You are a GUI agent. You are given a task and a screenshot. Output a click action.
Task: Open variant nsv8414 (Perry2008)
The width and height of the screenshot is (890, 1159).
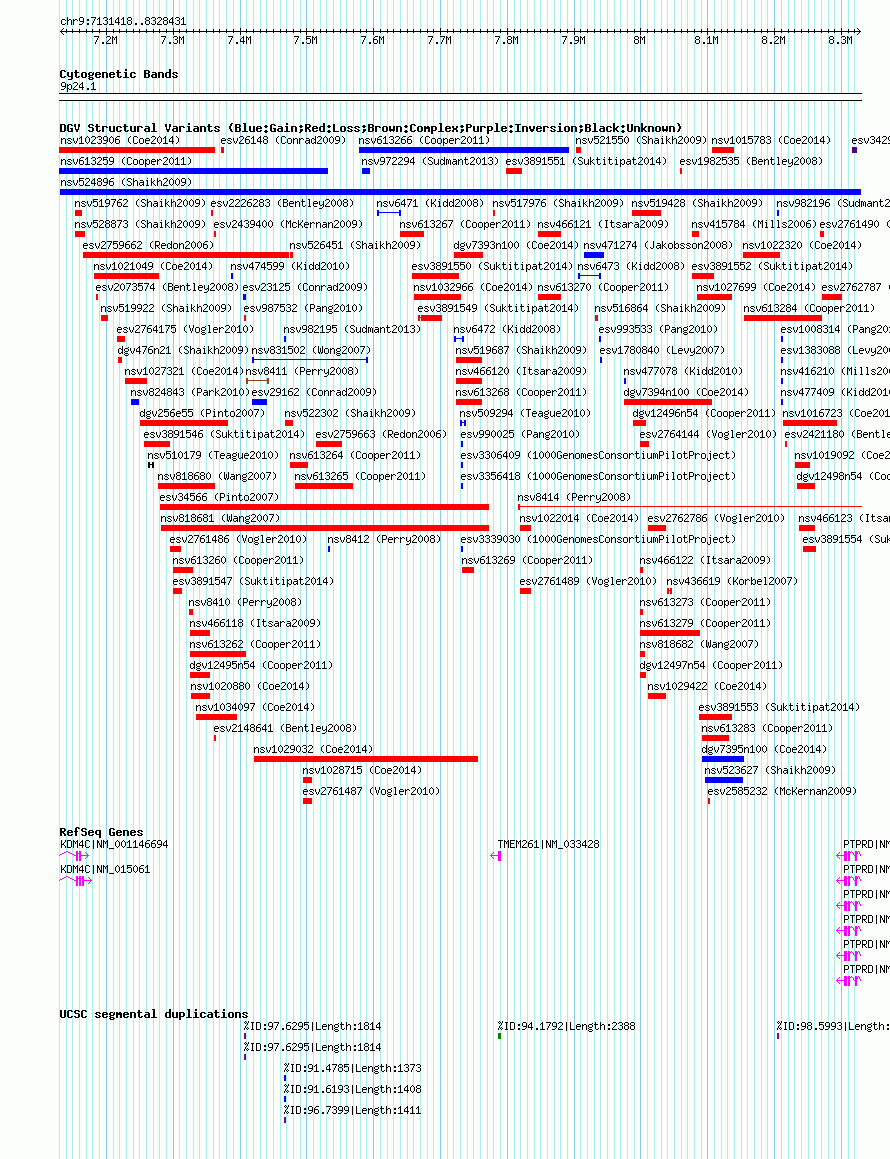coord(574,497)
